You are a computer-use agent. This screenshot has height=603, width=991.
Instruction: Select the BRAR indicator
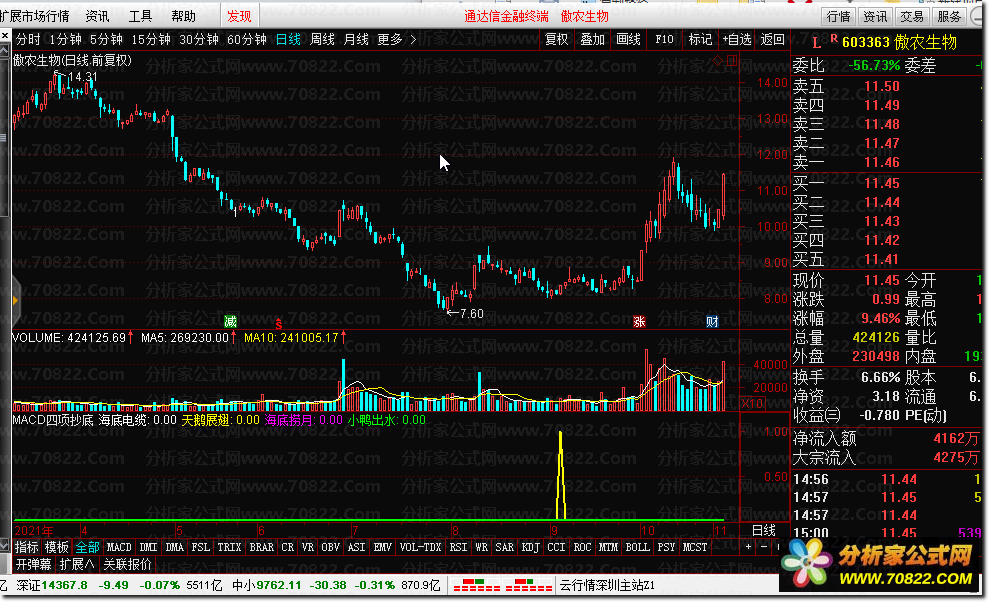pyautogui.click(x=261, y=547)
